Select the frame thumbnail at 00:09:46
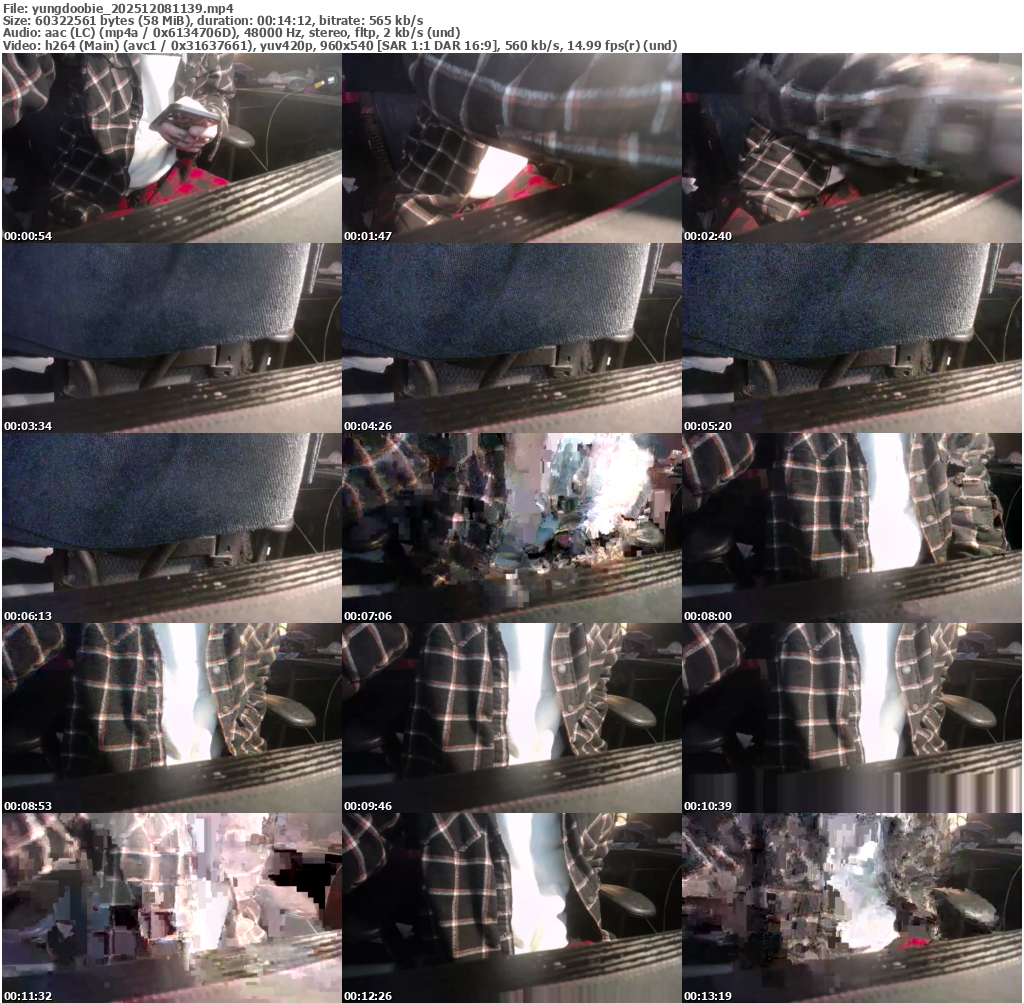This screenshot has width=1024, height=1003. pyautogui.click(x=512, y=718)
